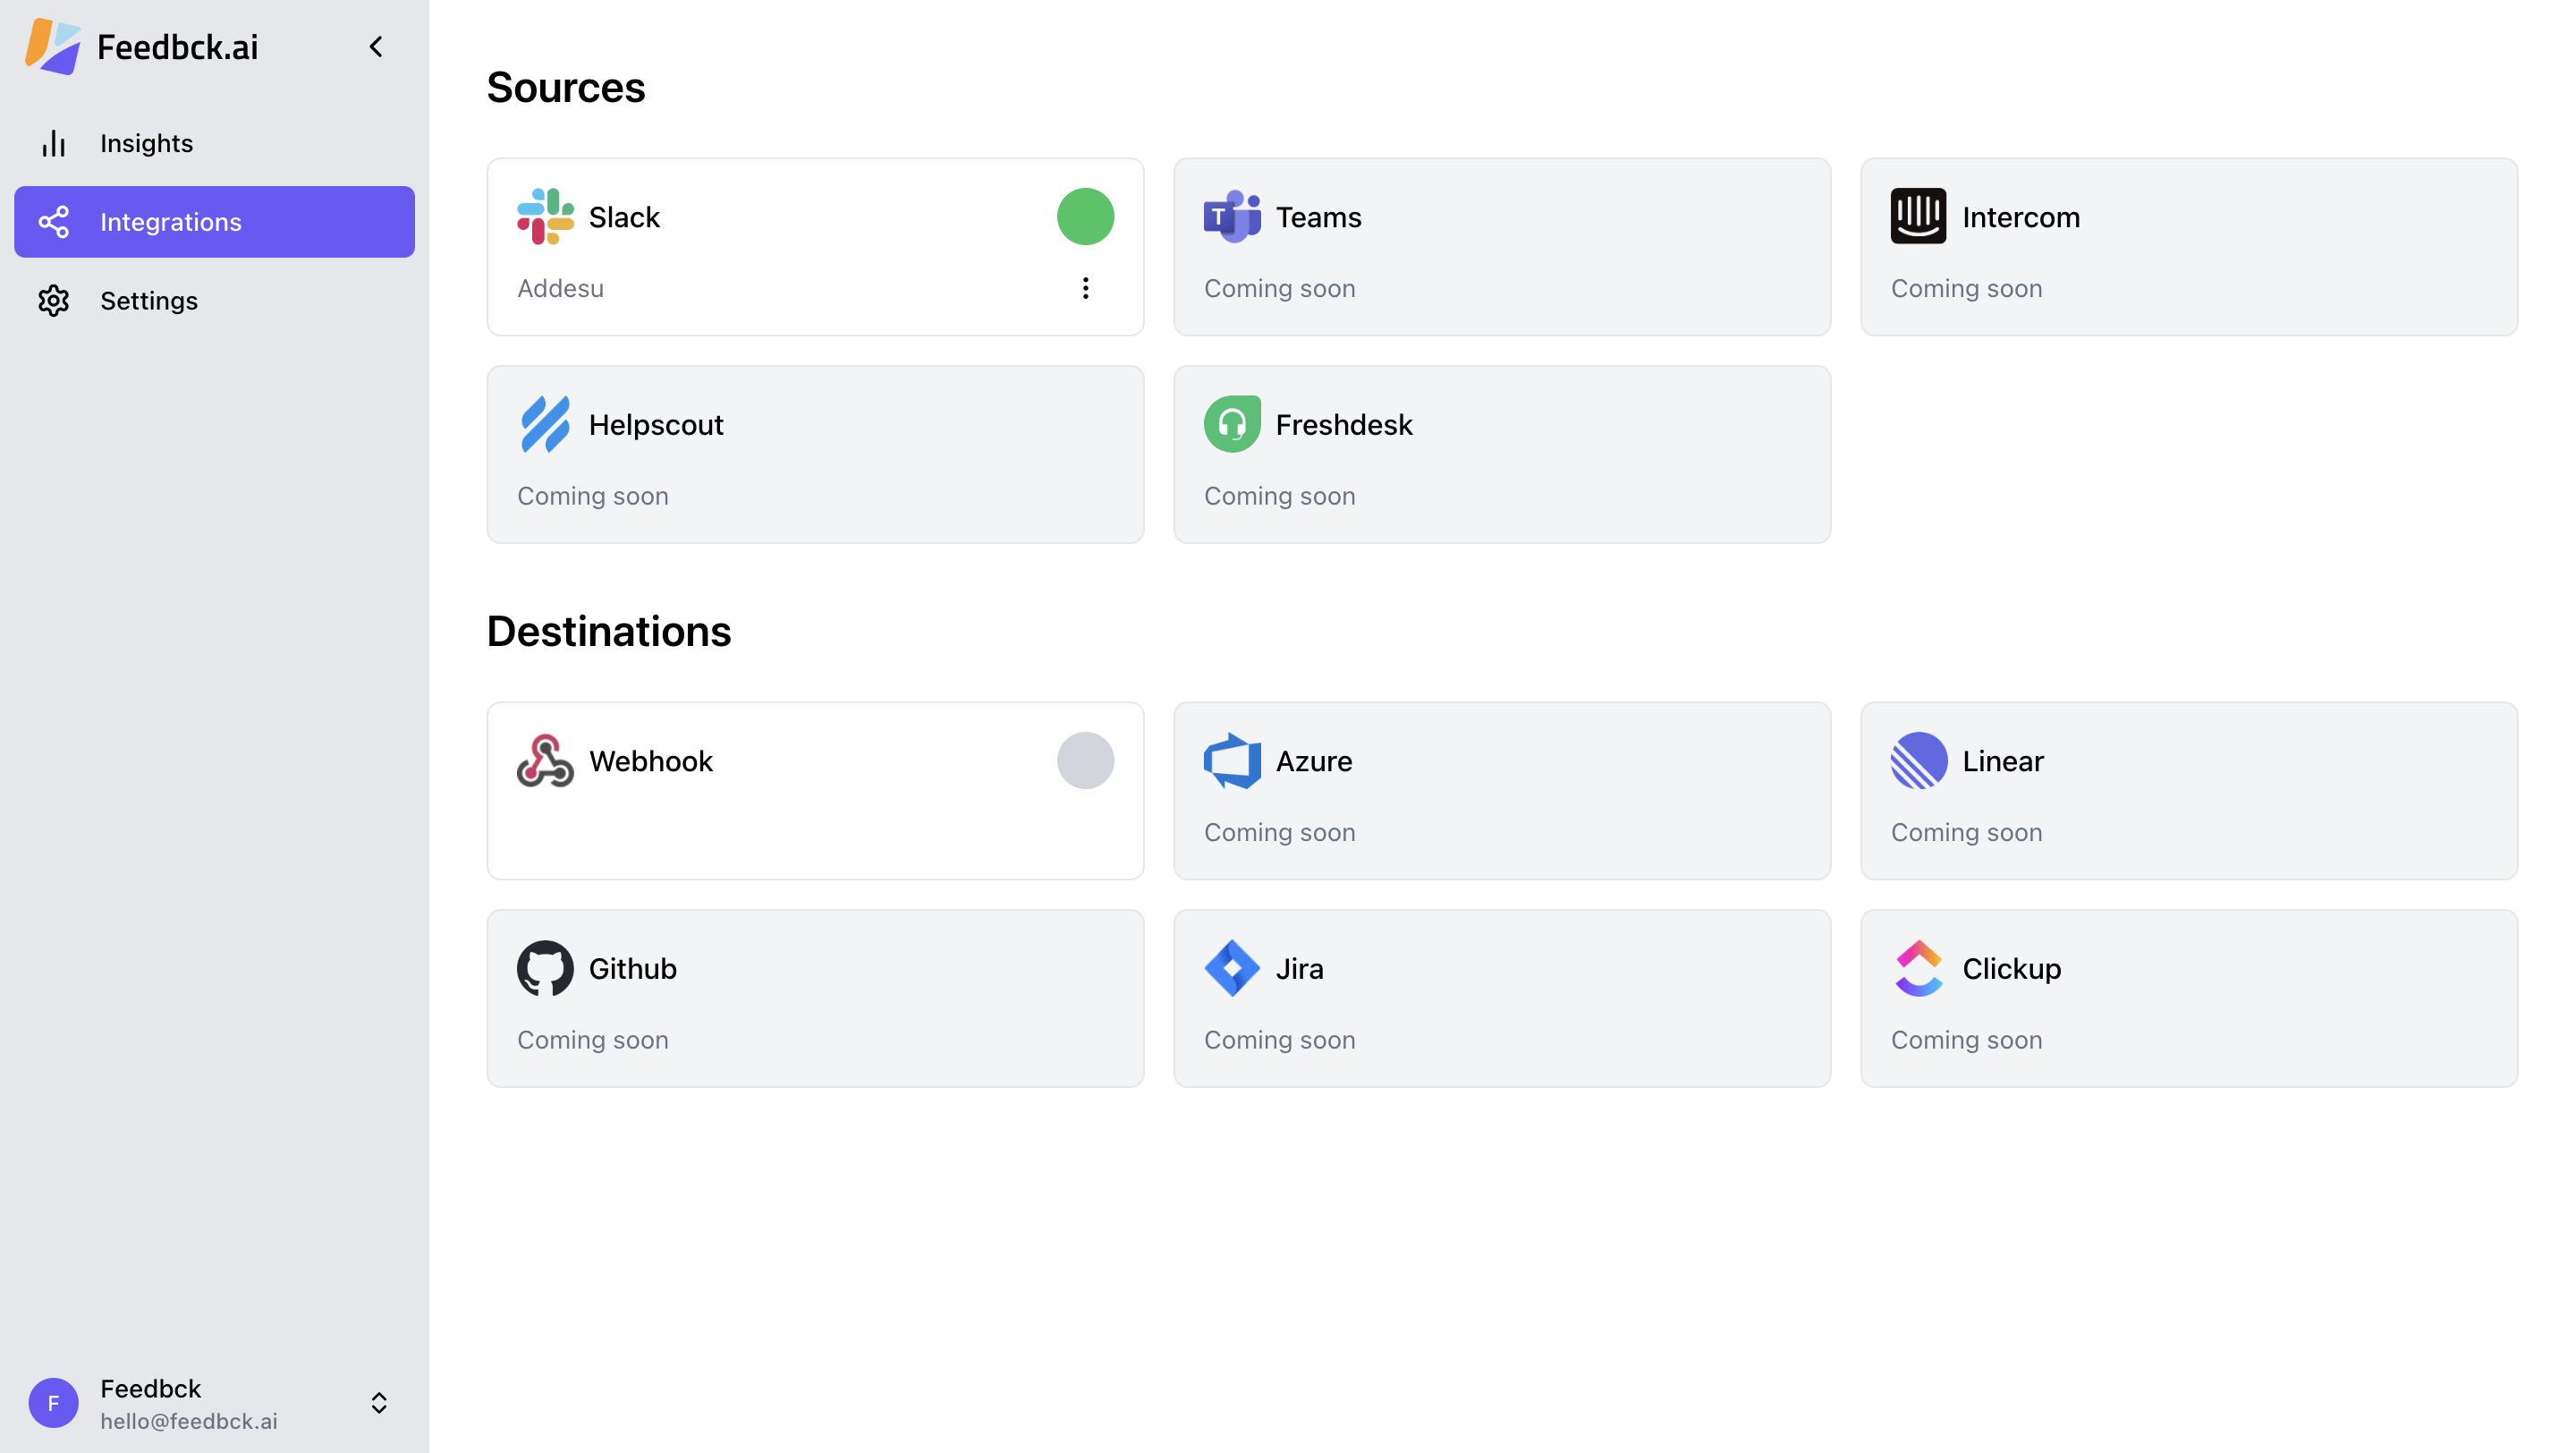Image resolution: width=2576 pixels, height=1453 pixels.
Task: Open Slack card three-dot options menu
Action: pyautogui.click(x=1085, y=288)
